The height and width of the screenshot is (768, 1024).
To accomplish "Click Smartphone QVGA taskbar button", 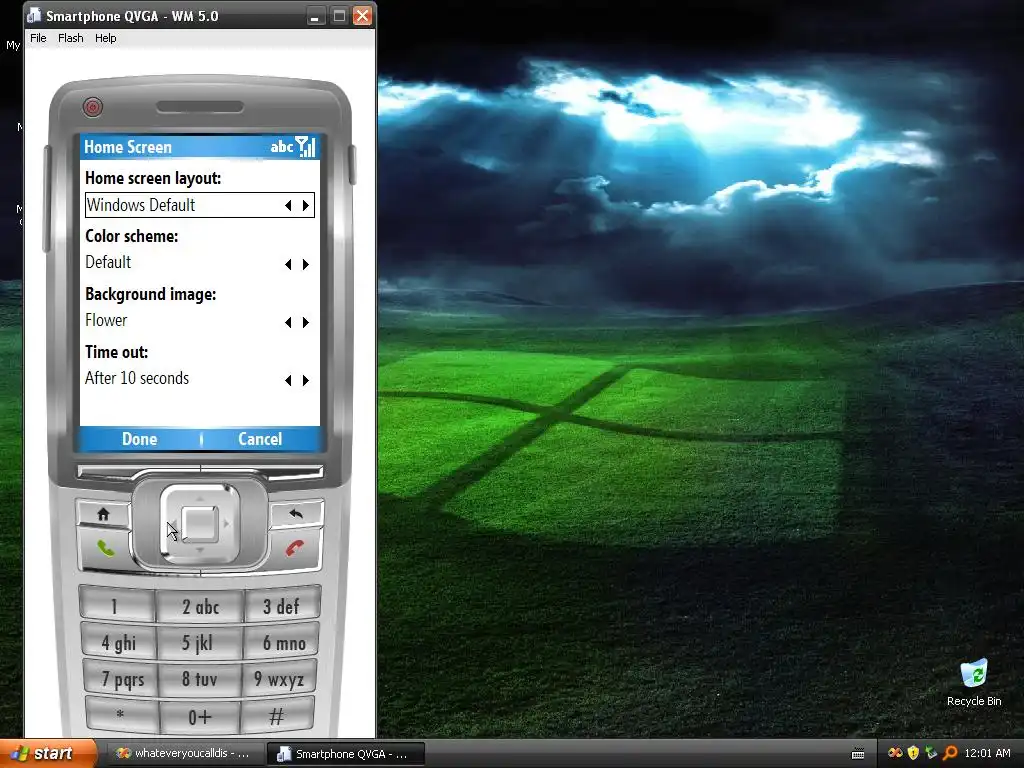I will tap(346, 754).
